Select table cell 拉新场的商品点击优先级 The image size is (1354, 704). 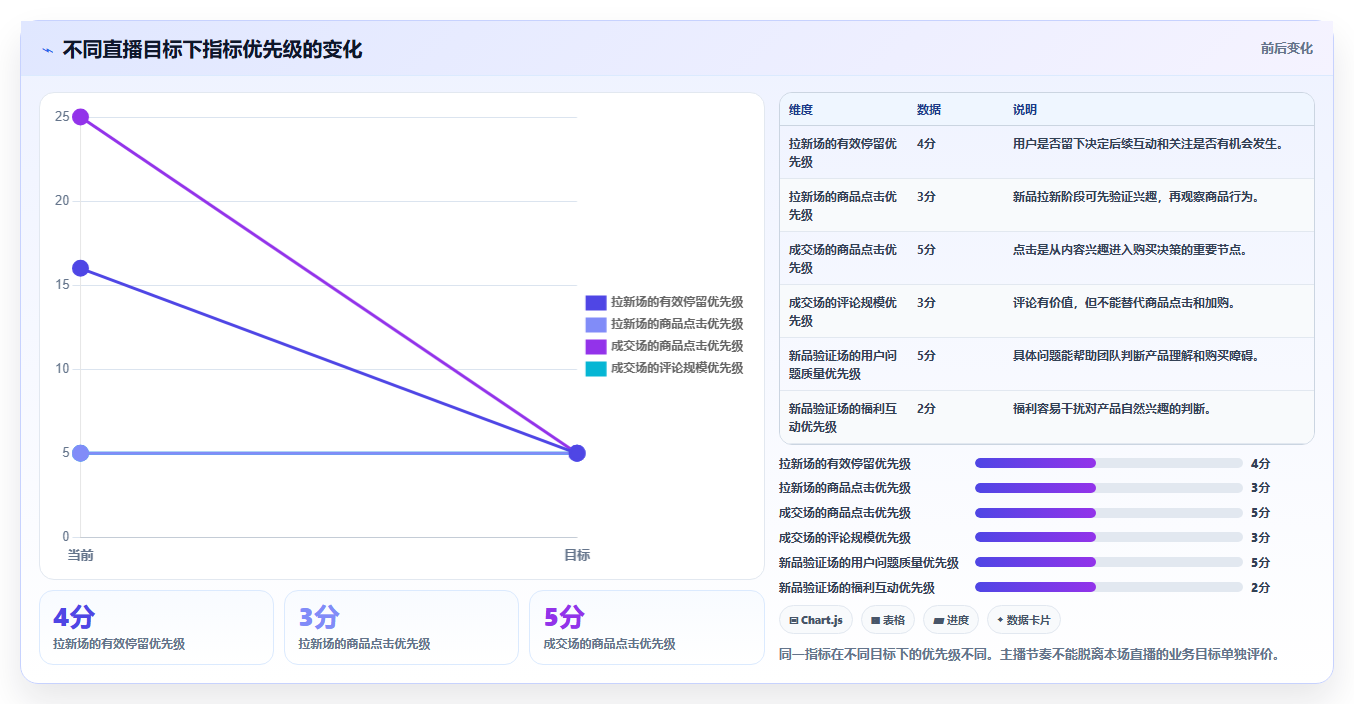pyautogui.click(x=843, y=206)
